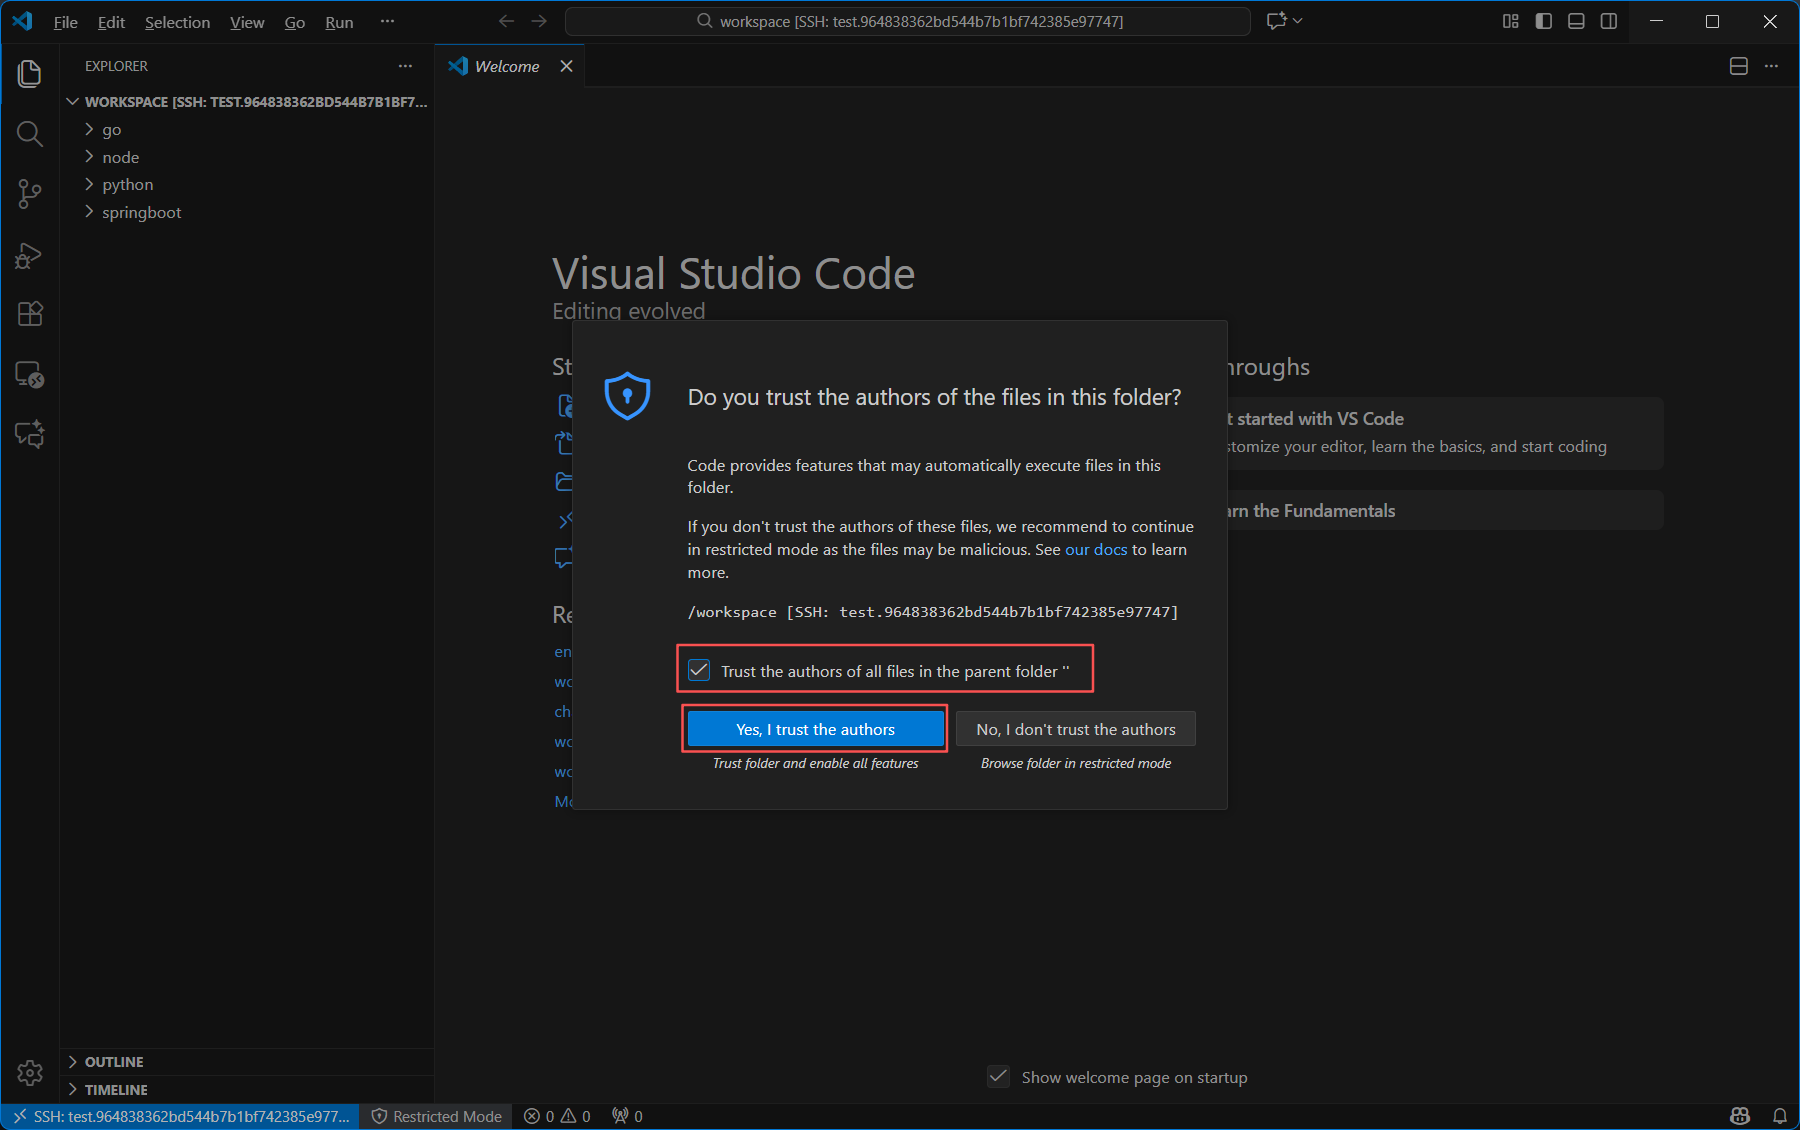The width and height of the screenshot is (1800, 1130).
Task: Click Restricted Mode in status bar
Action: click(x=437, y=1116)
